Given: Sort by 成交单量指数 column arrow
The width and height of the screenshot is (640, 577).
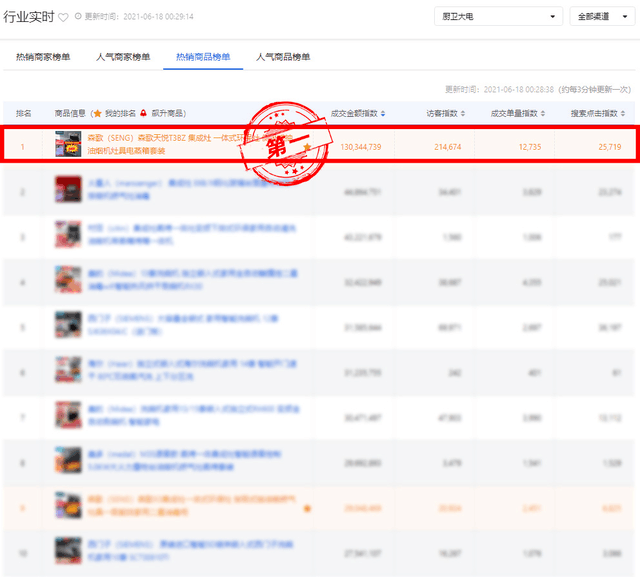Looking at the screenshot, I should pyautogui.click(x=543, y=113).
